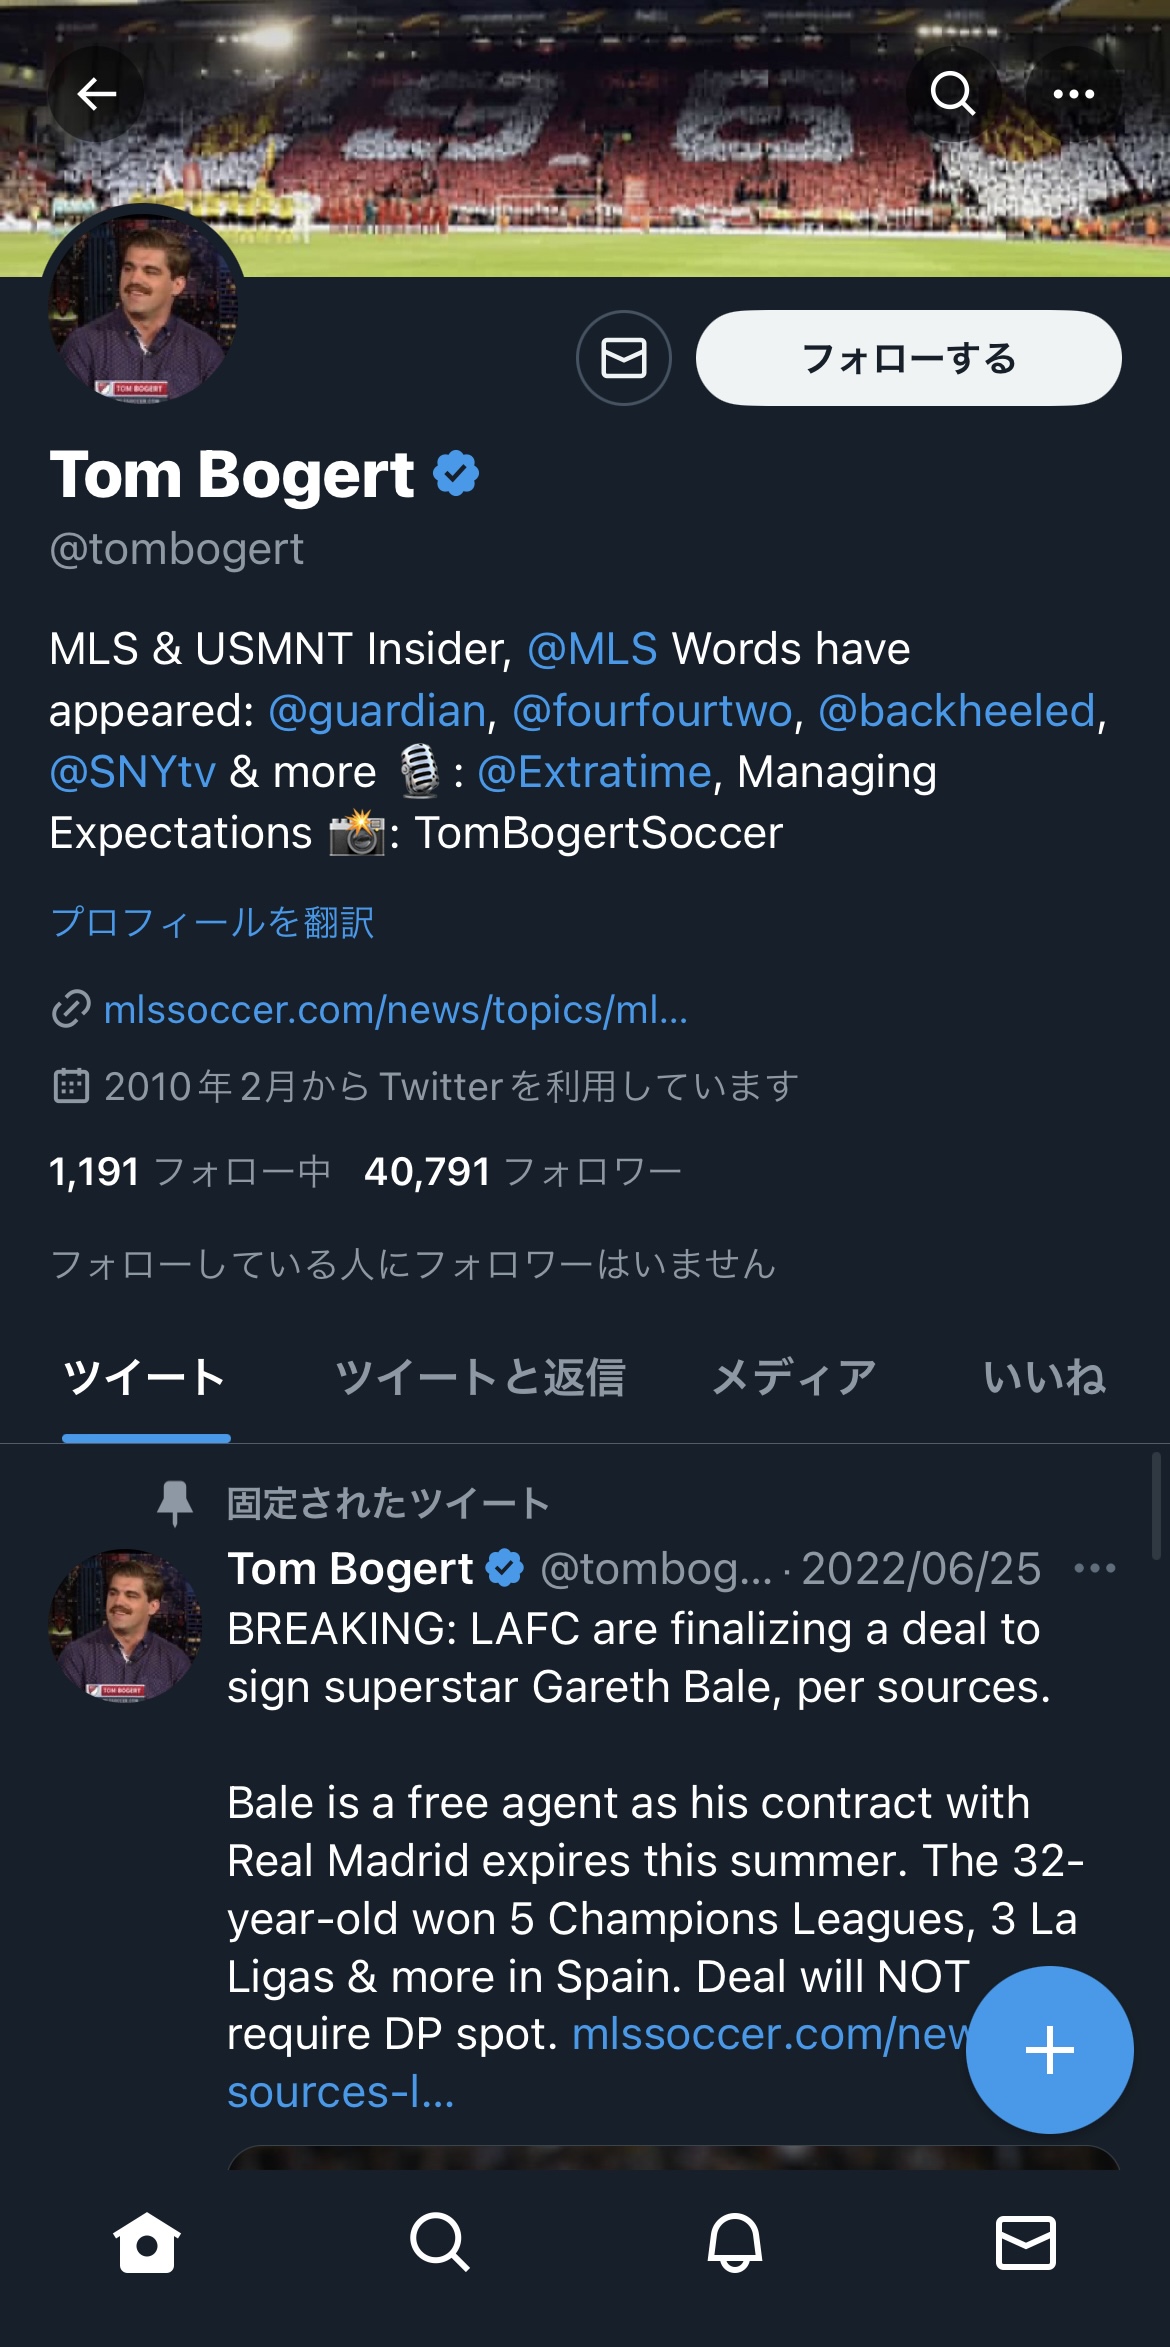View the 1,191 フォロー中 following list
The width and height of the screenshot is (1170, 2347).
pos(189,1171)
